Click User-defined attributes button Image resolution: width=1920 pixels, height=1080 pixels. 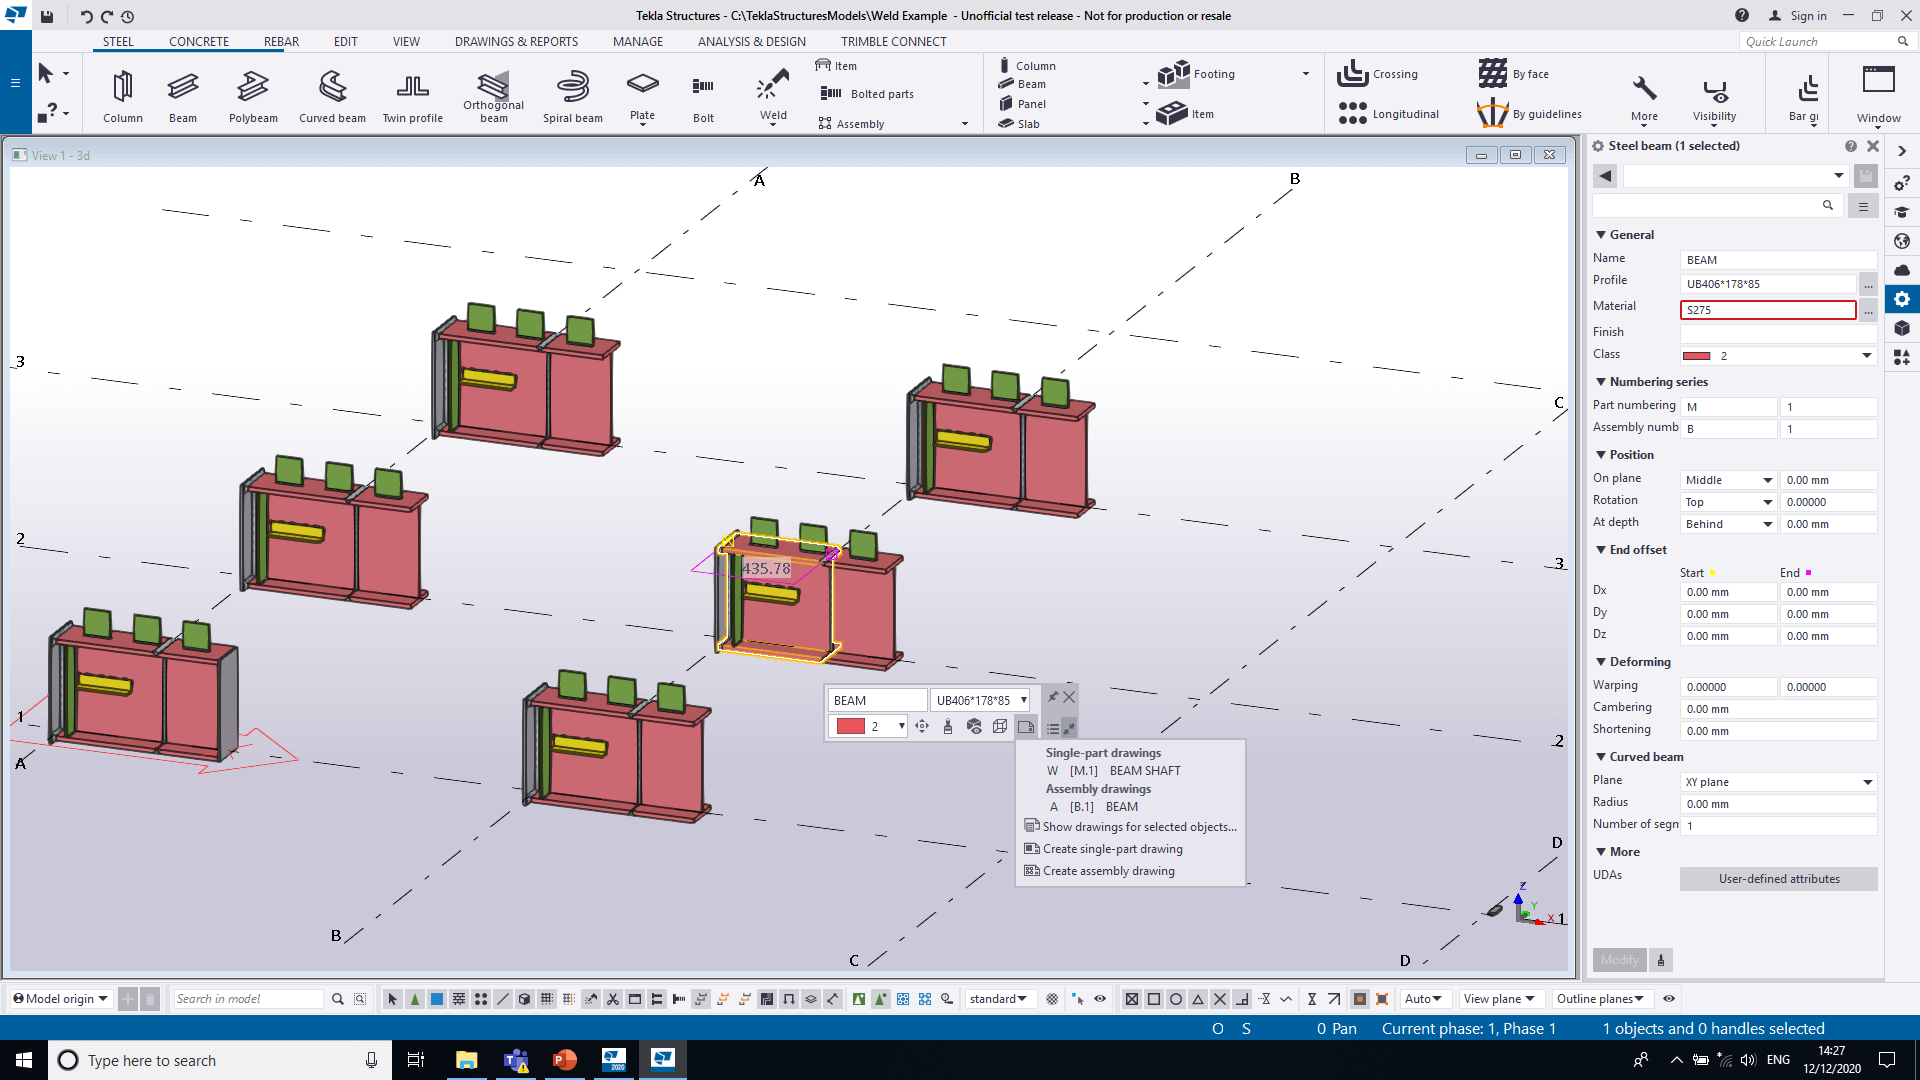point(1779,879)
